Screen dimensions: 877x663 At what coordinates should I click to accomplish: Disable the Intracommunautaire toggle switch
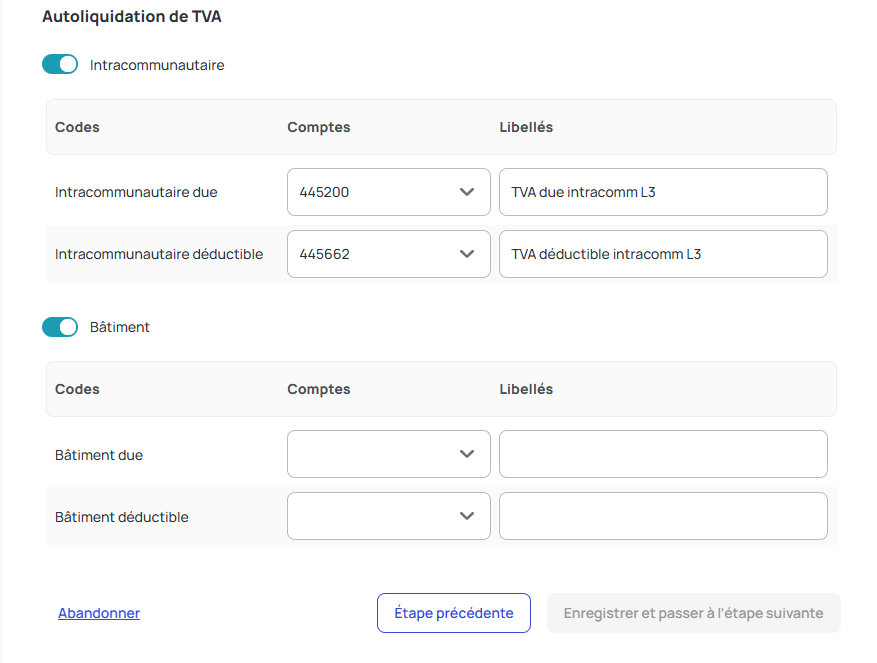[60, 65]
